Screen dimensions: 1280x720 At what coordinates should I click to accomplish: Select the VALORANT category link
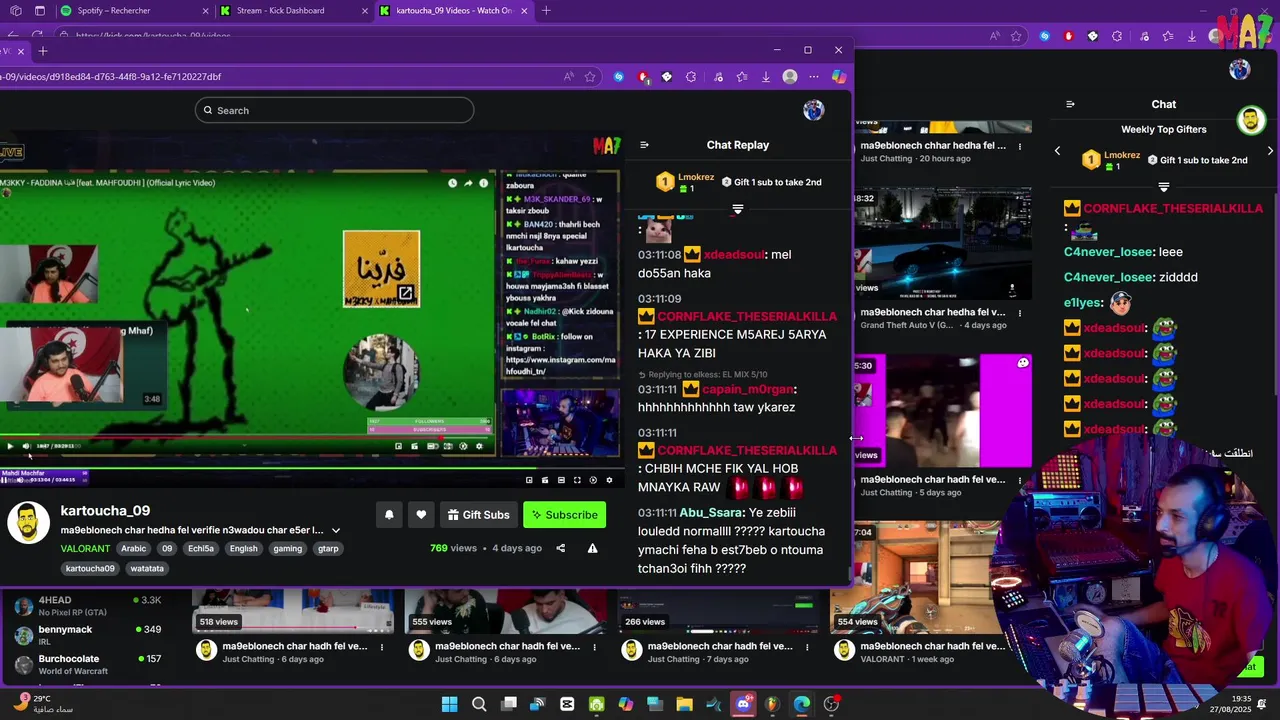coord(85,548)
